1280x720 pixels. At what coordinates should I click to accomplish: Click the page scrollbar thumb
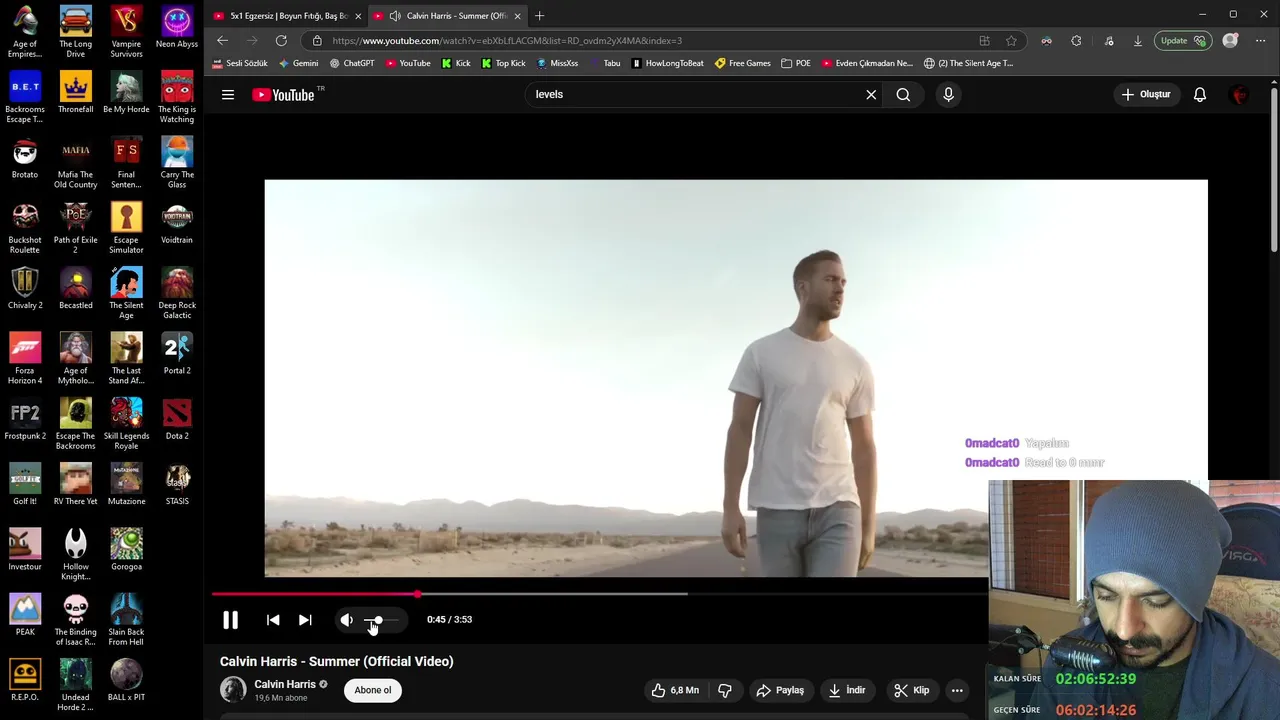(x=1274, y=170)
